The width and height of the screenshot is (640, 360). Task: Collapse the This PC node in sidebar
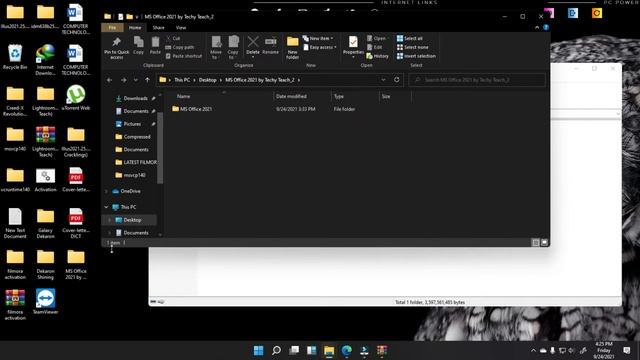pos(107,207)
